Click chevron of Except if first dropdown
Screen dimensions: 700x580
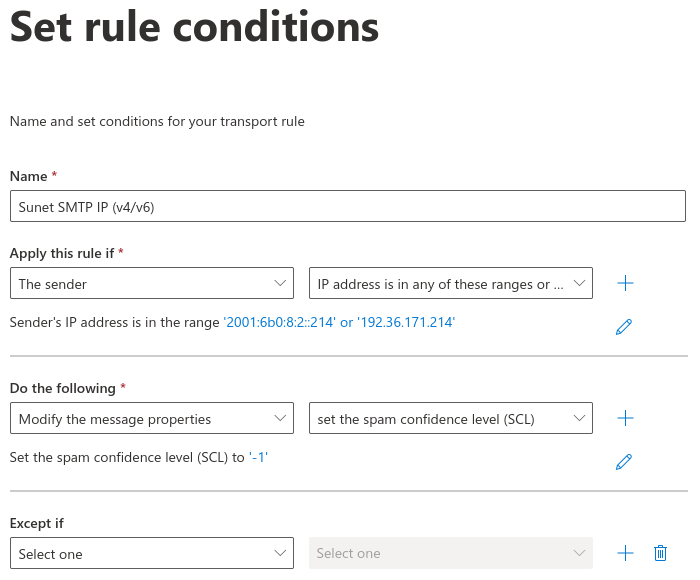pyautogui.click(x=280, y=553)
